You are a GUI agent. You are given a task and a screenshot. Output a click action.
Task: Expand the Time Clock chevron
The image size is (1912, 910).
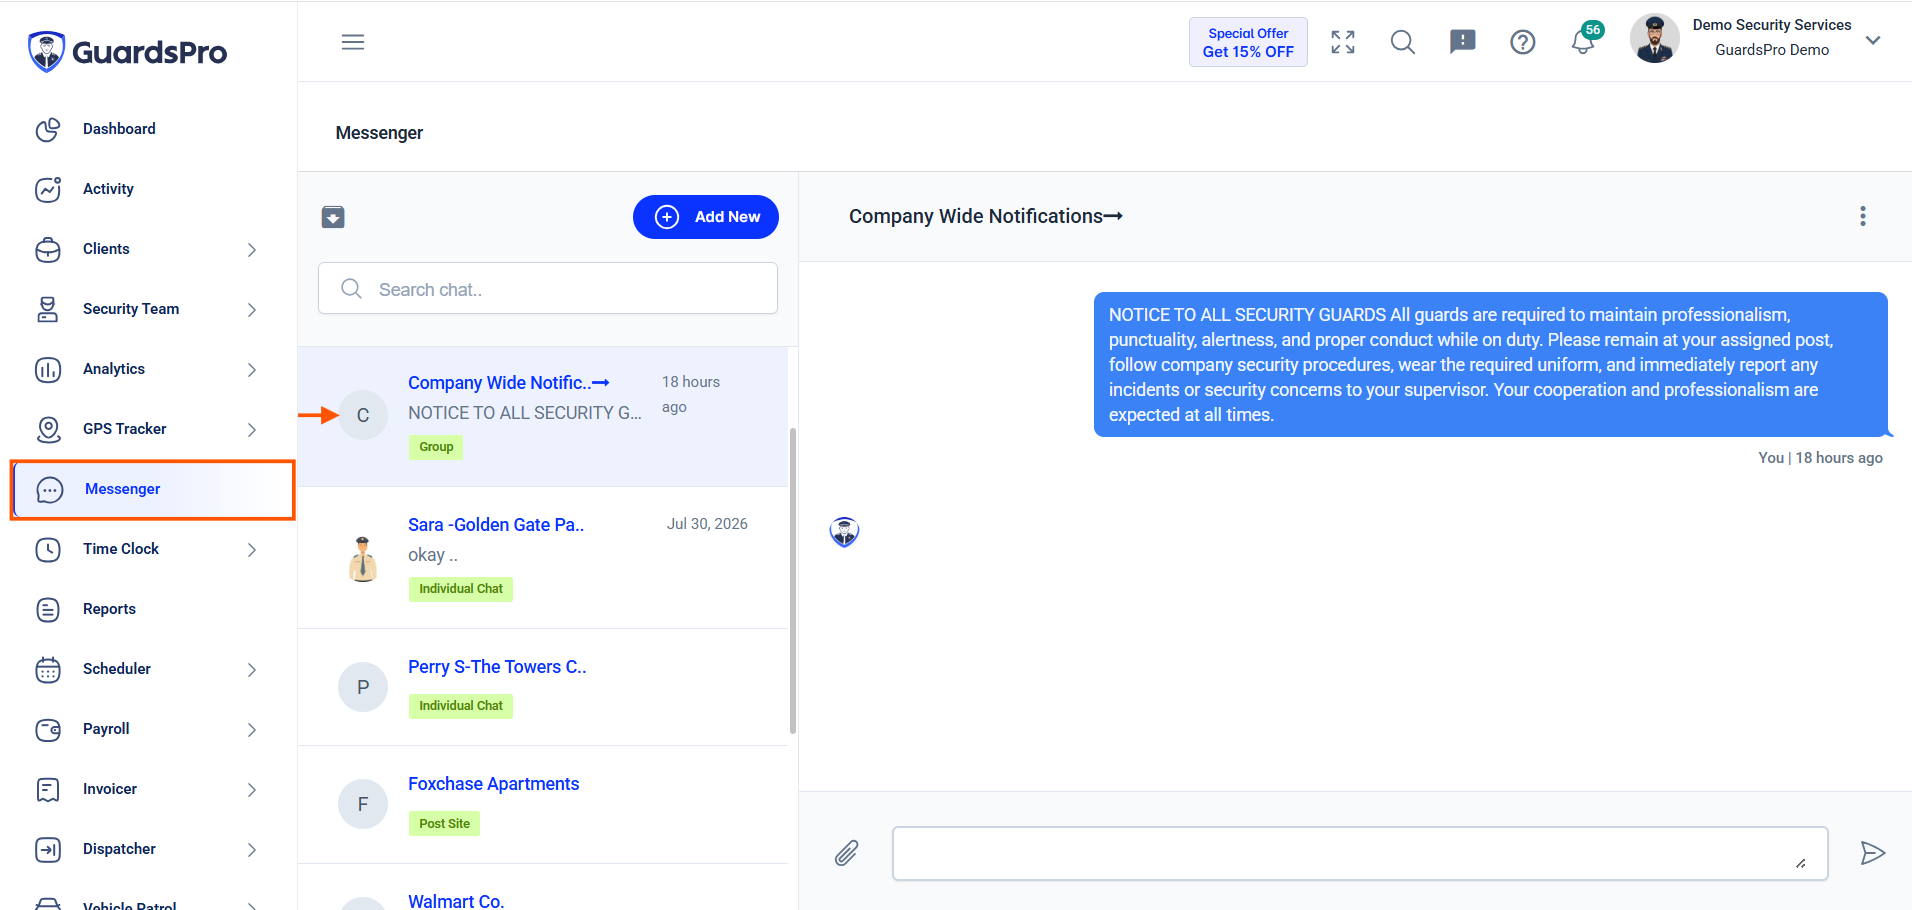[x=252, y=550]
